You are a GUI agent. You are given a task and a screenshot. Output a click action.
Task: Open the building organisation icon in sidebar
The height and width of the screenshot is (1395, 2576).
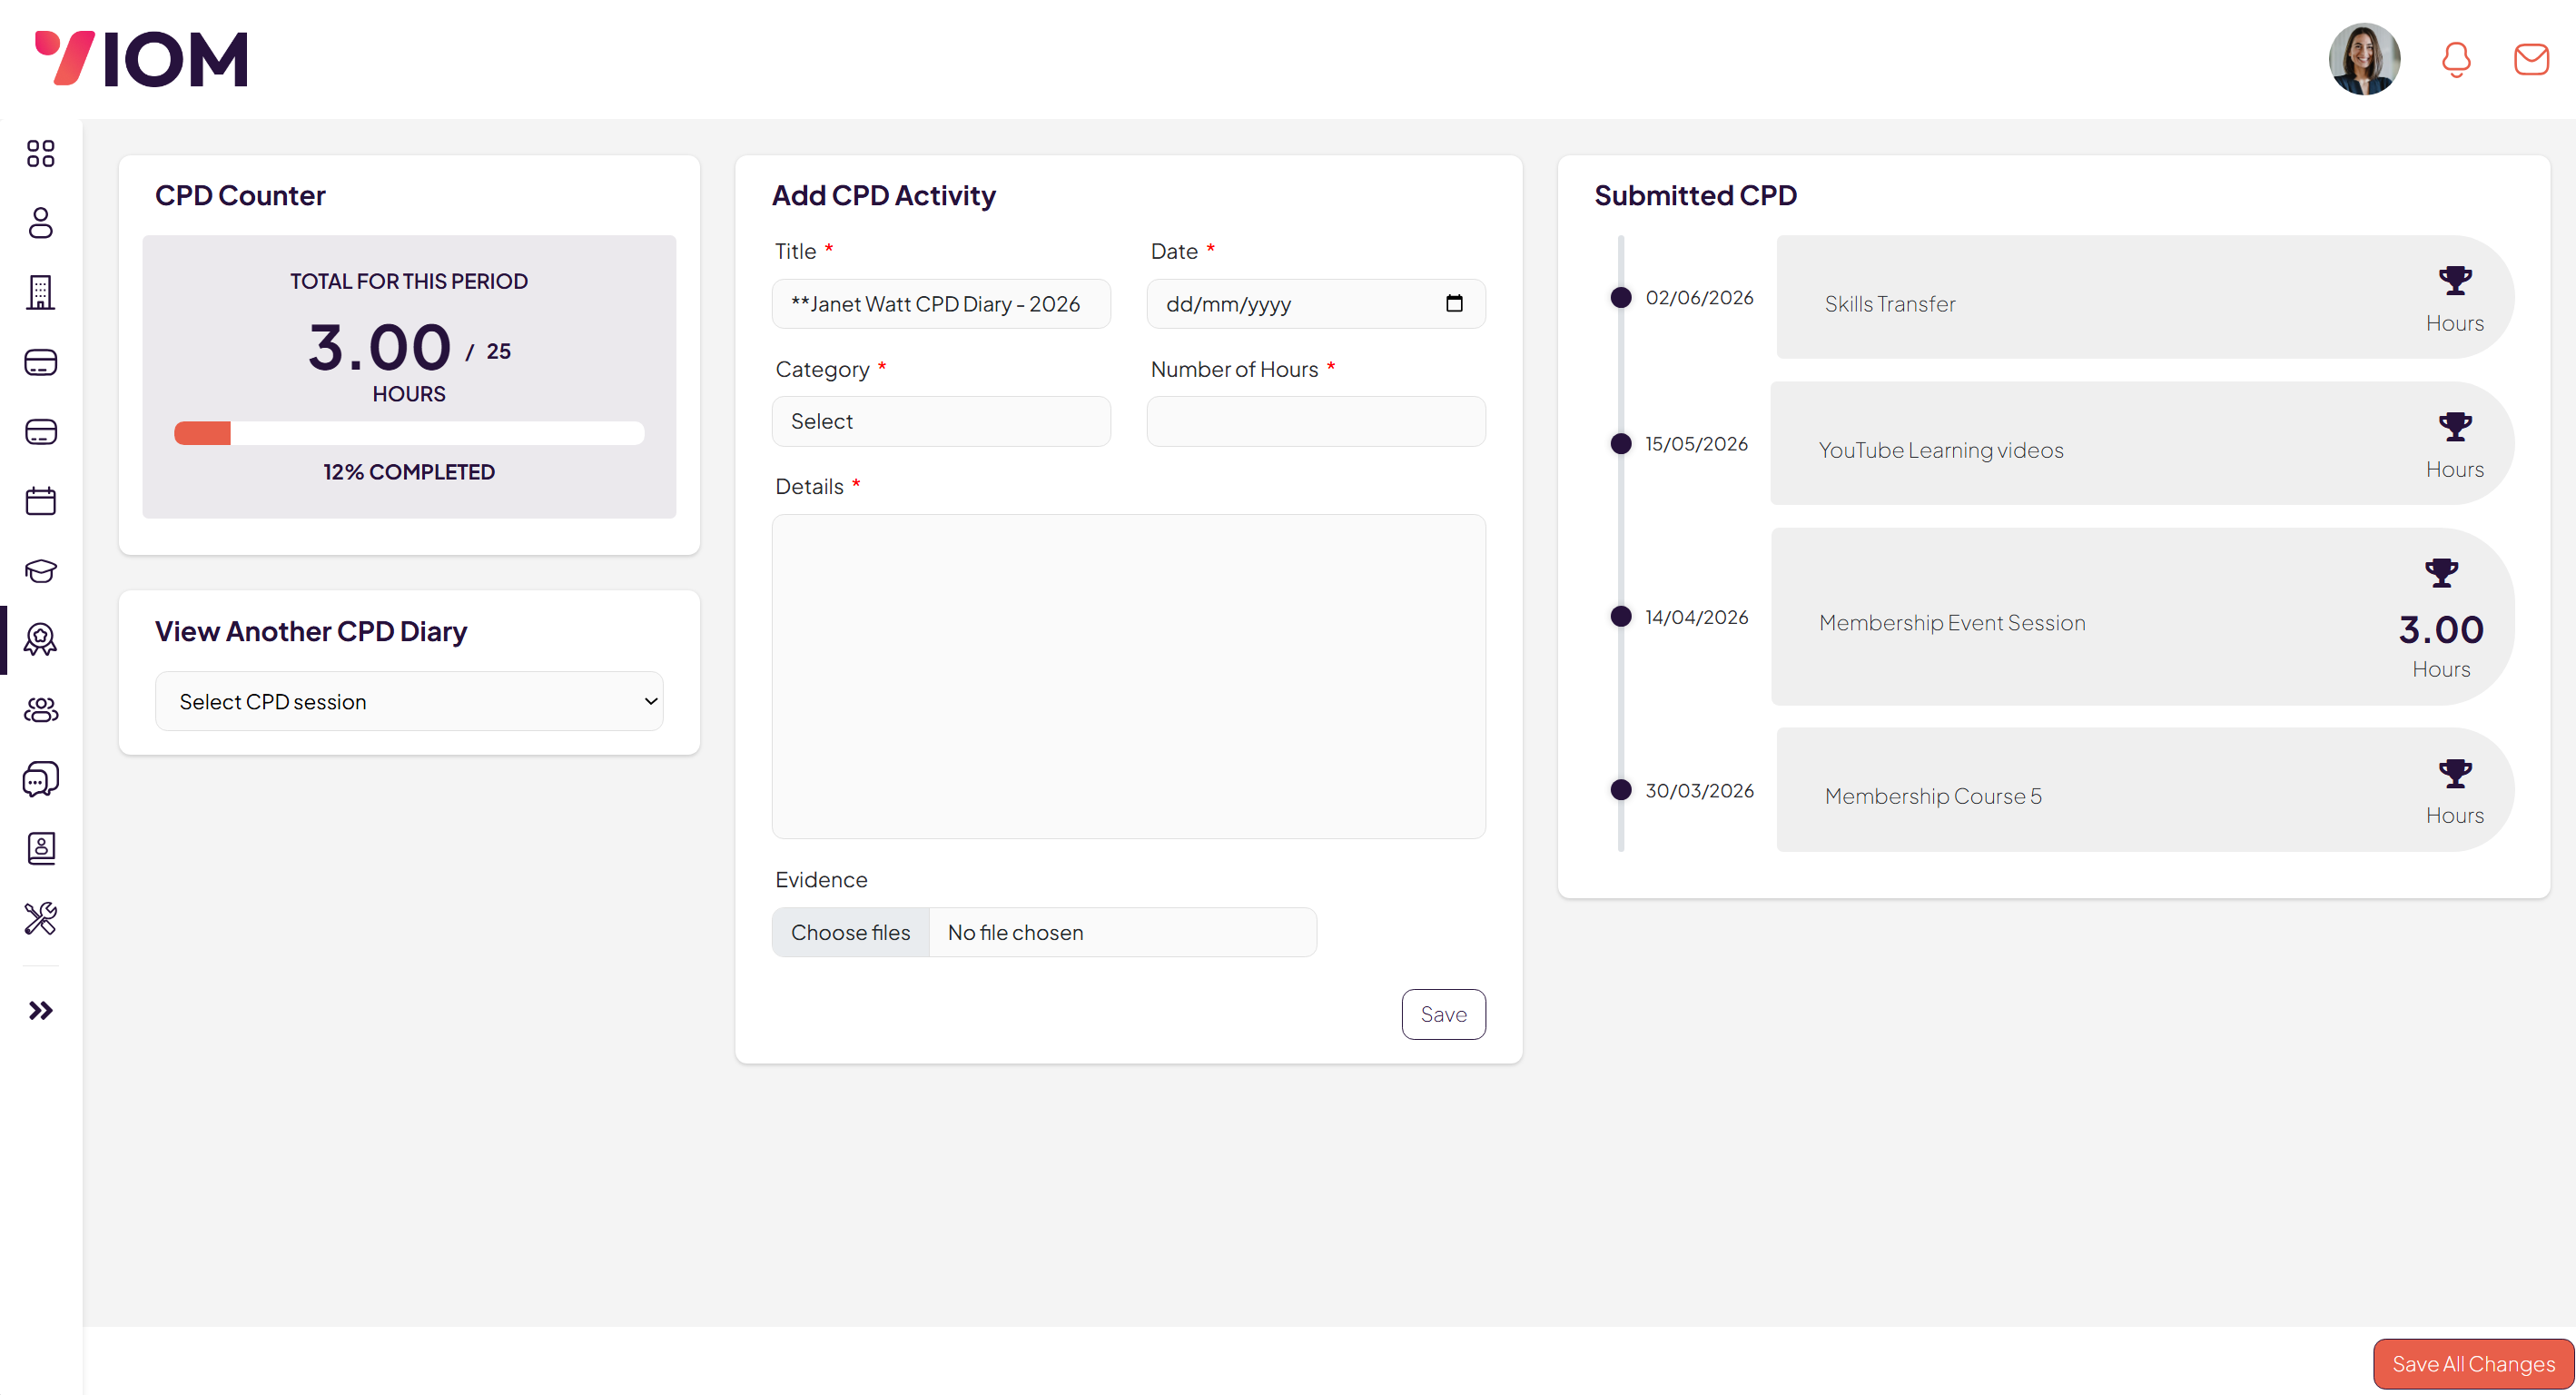41,292
